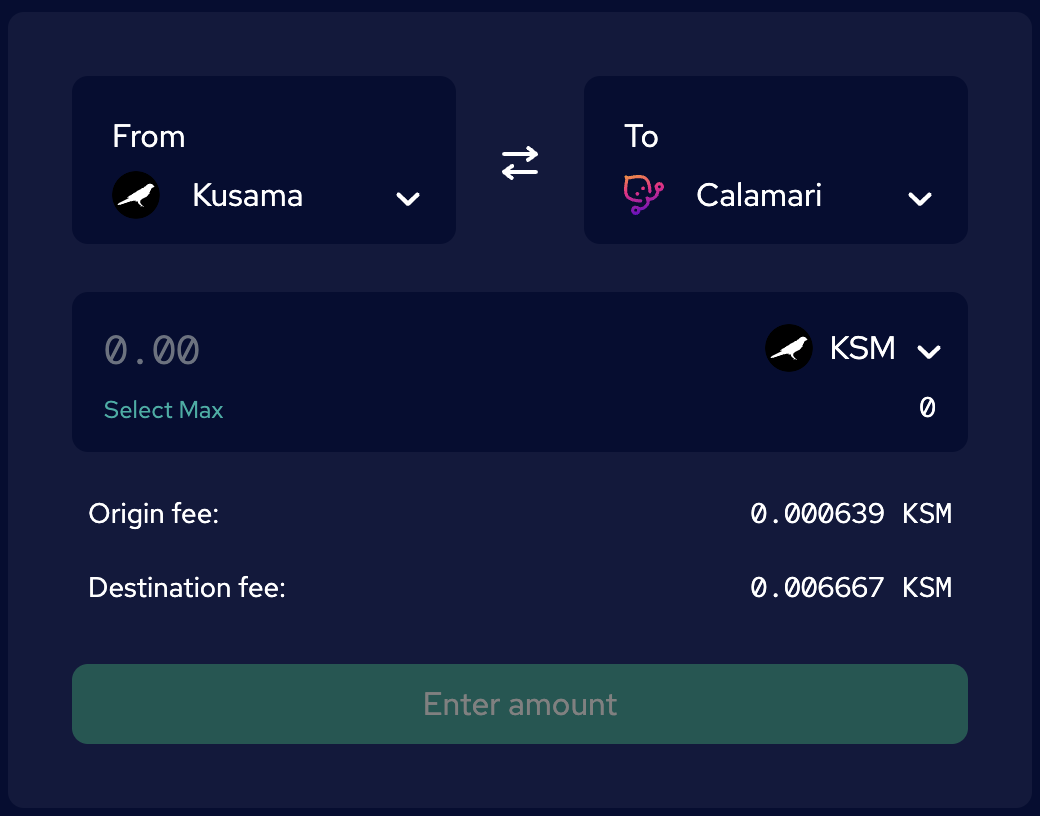
Task: Click the KSM token bird icon
Action: tap(789, 348)
